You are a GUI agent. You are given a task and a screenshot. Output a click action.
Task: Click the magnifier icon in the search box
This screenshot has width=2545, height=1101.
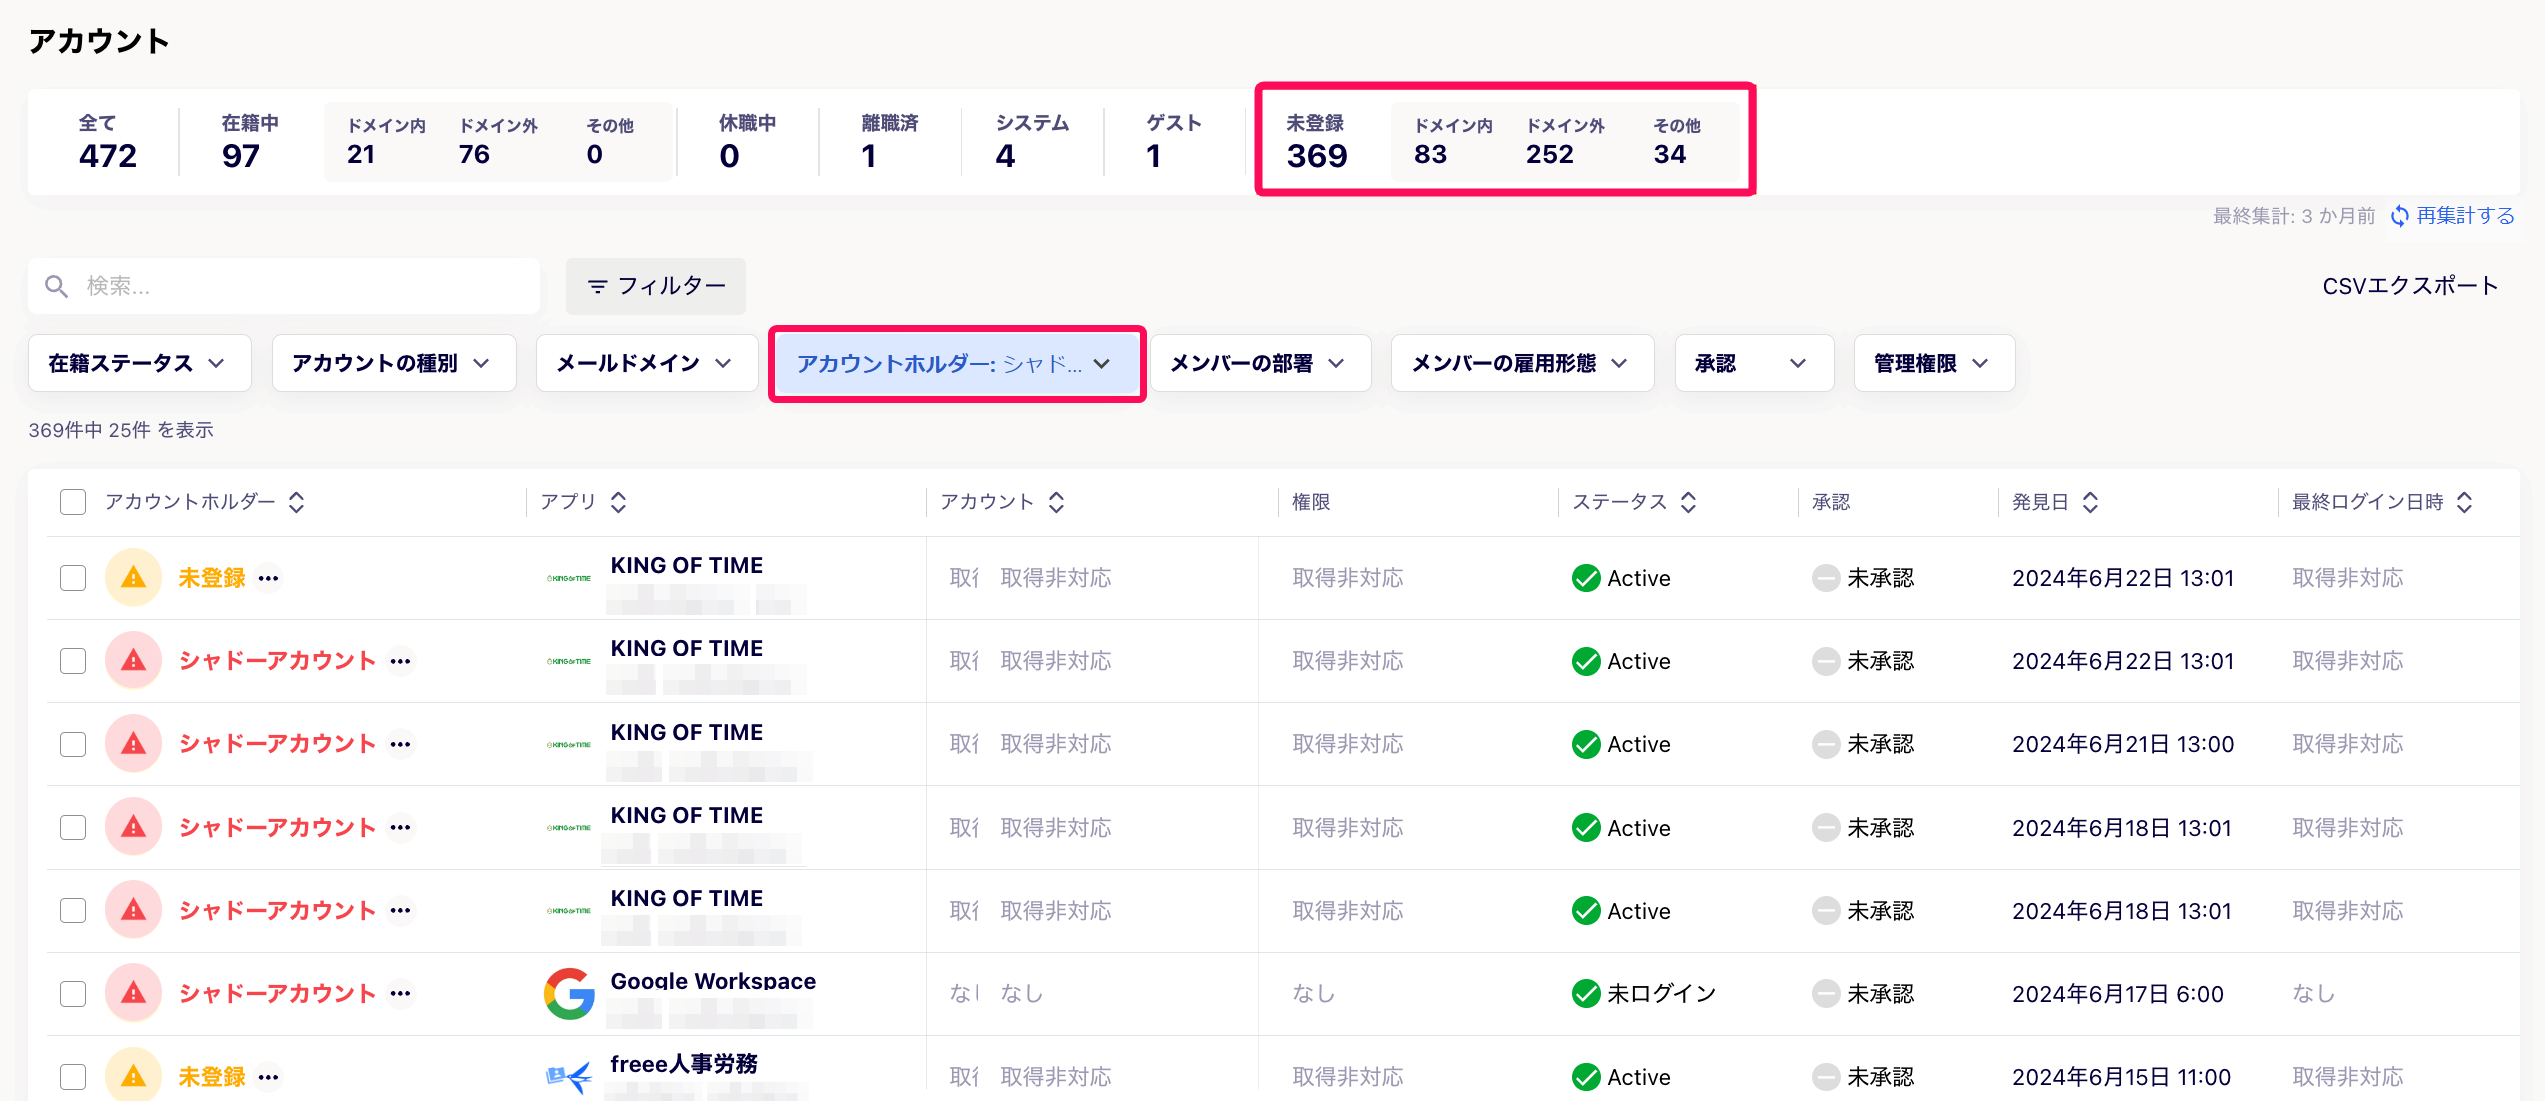(57, 286)
